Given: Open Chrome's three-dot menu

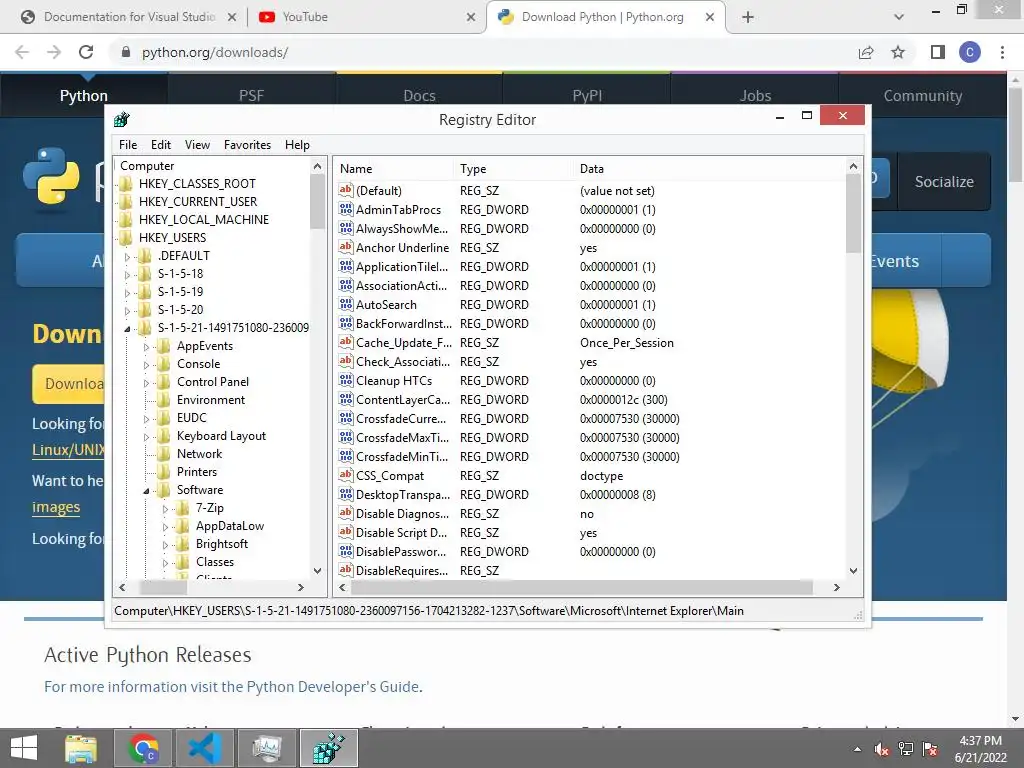Looking at the screenshot, I should (1002, 52).
